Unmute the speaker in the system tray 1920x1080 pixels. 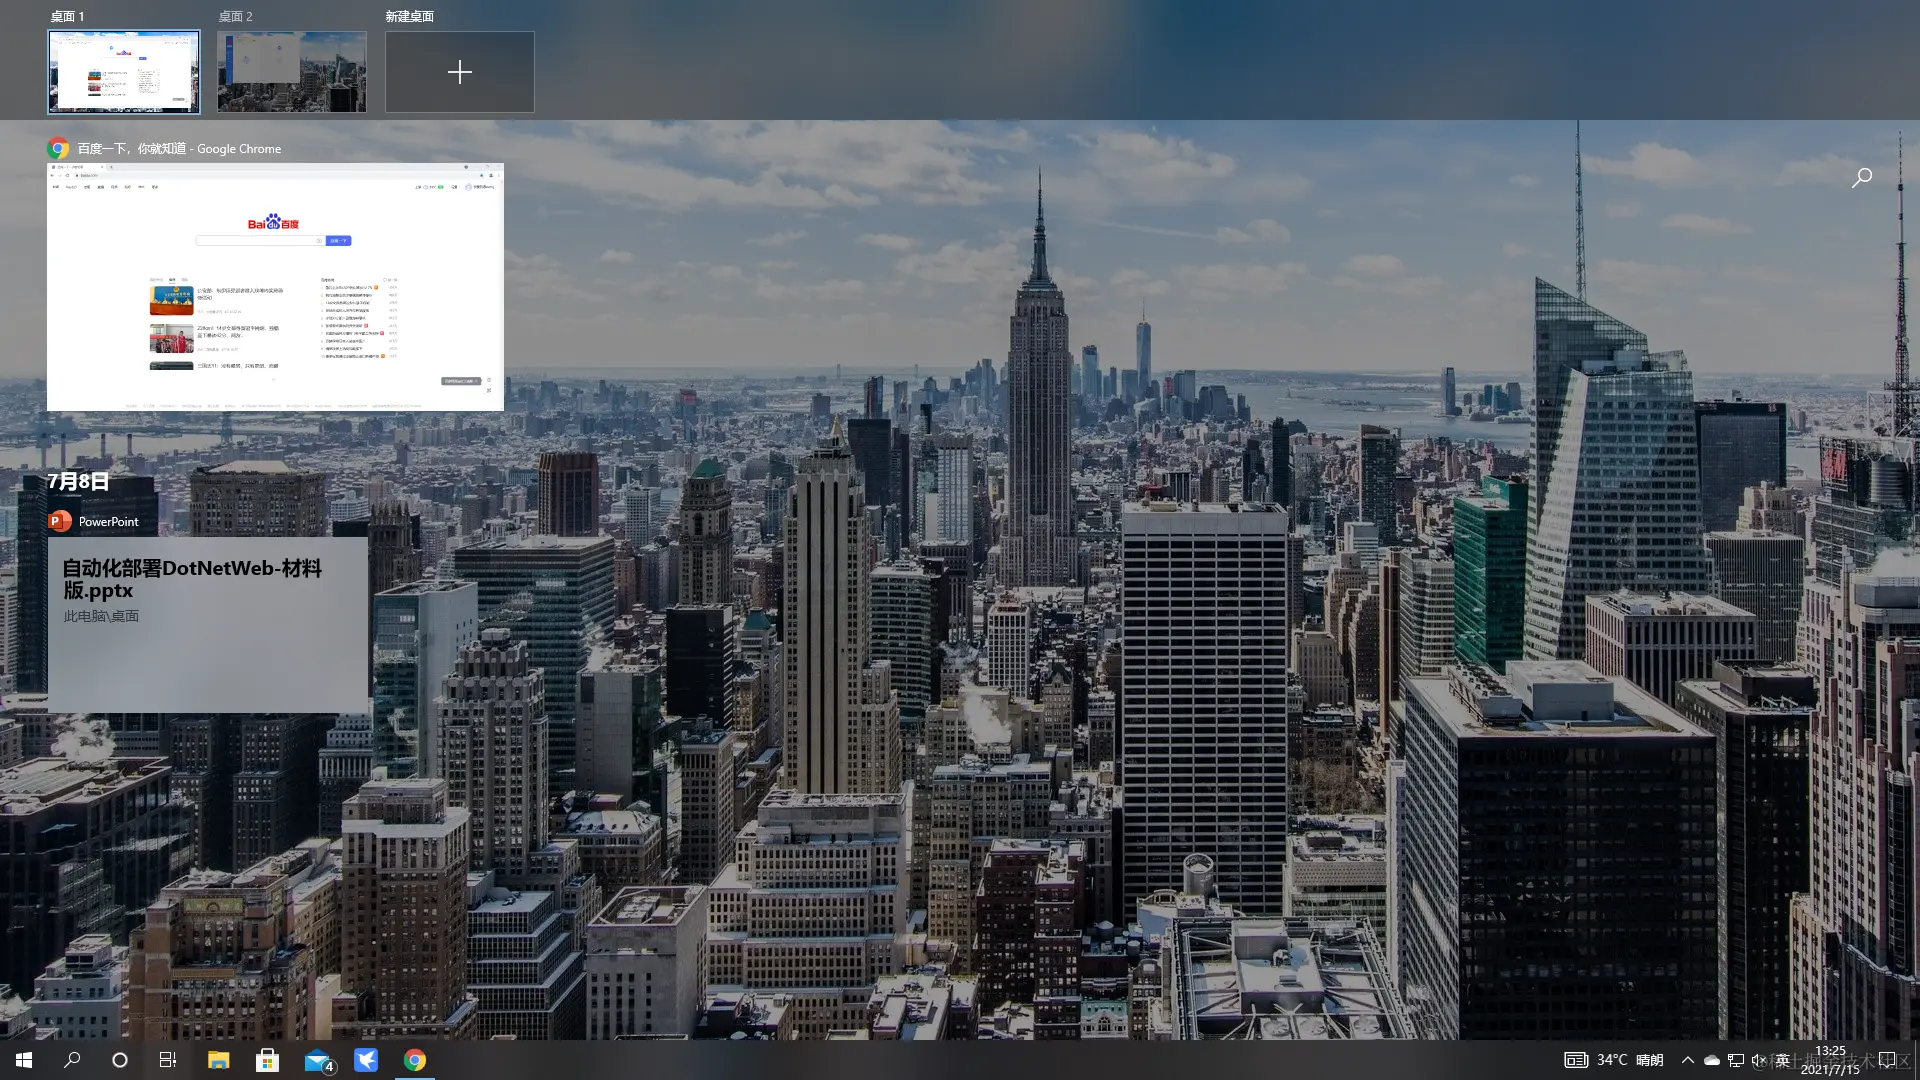pos(1759,1060)
